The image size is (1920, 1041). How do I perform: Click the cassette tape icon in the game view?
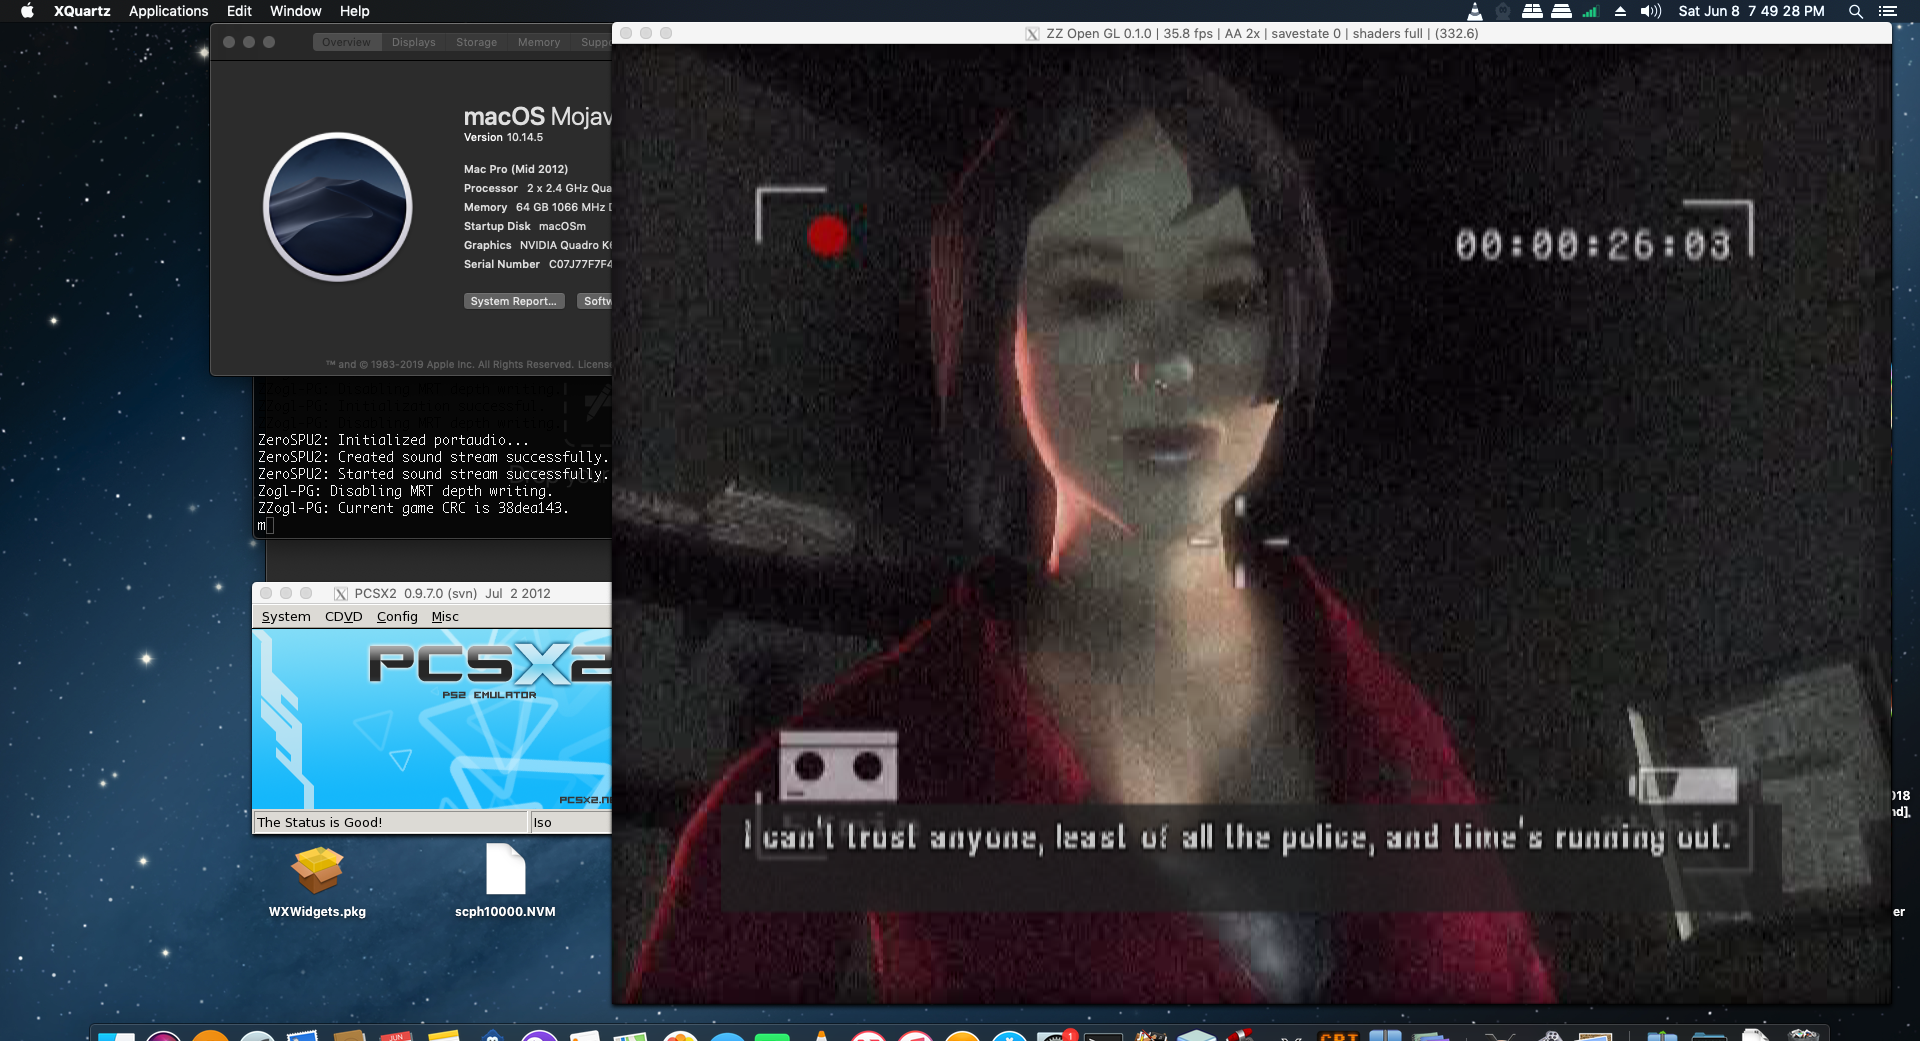pos(838,765)
